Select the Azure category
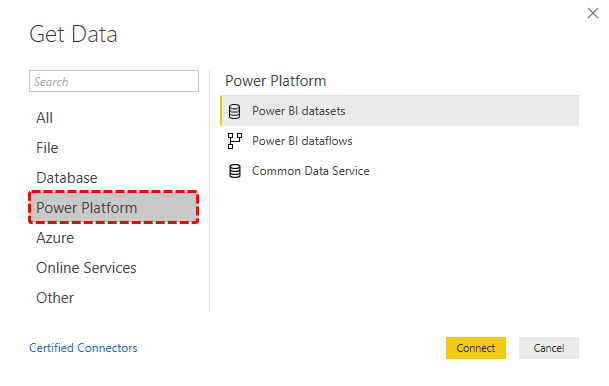Screen dimensions: 609x386 click(55, 238)
